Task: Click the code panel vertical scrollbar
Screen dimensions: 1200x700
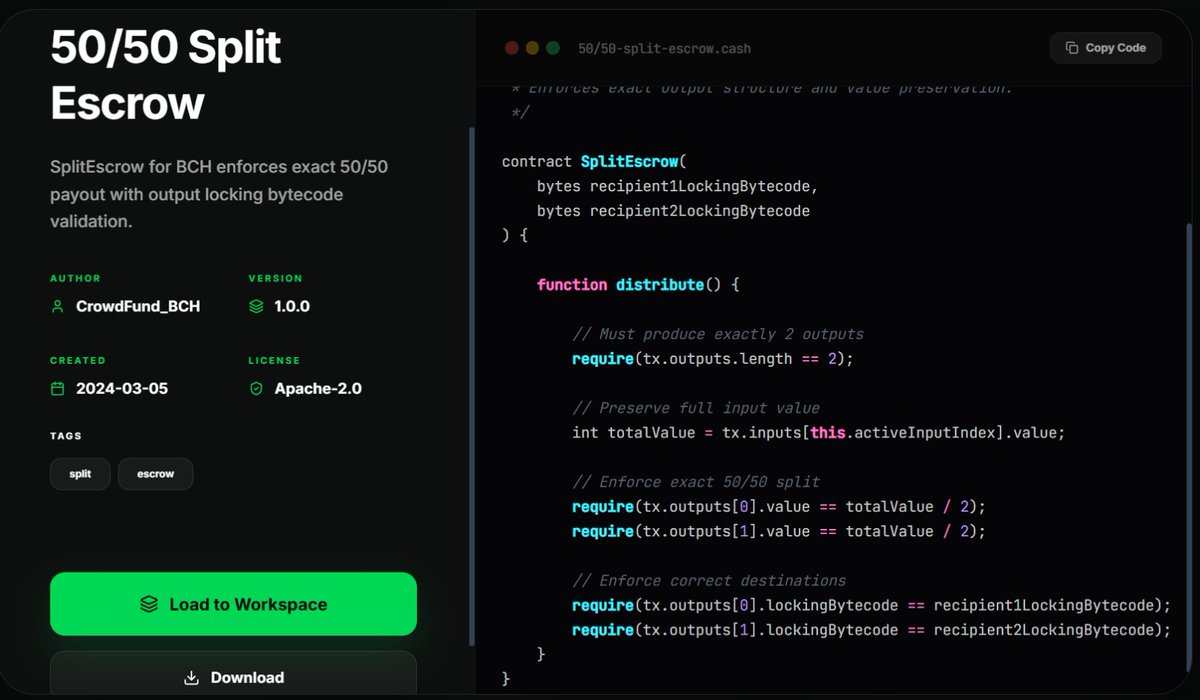Action: click(x=1190, y=445)
